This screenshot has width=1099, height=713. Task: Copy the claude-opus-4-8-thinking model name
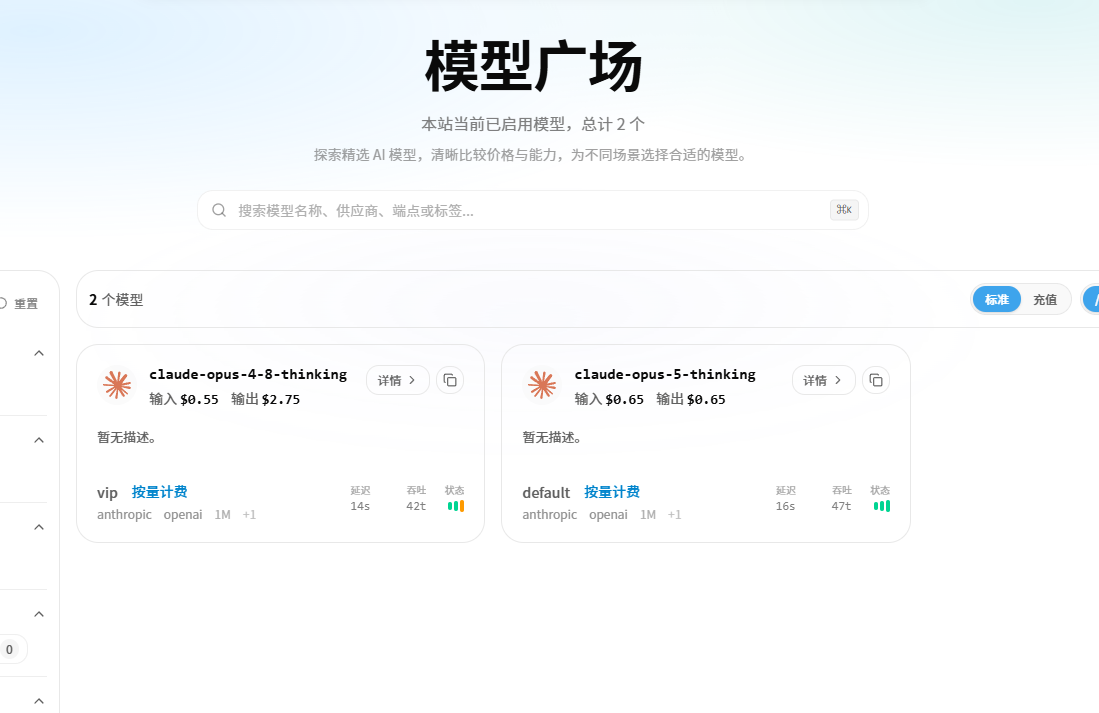pyautogui.click(x=450, y=380)
